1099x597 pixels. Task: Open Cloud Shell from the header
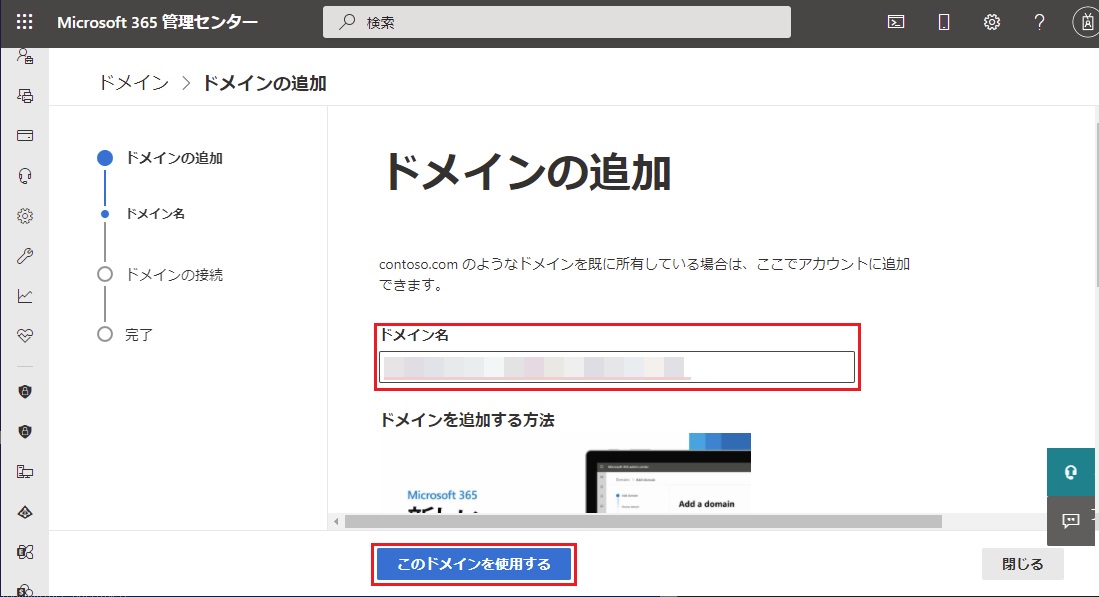pyautogui.click(x=896, y=22)
